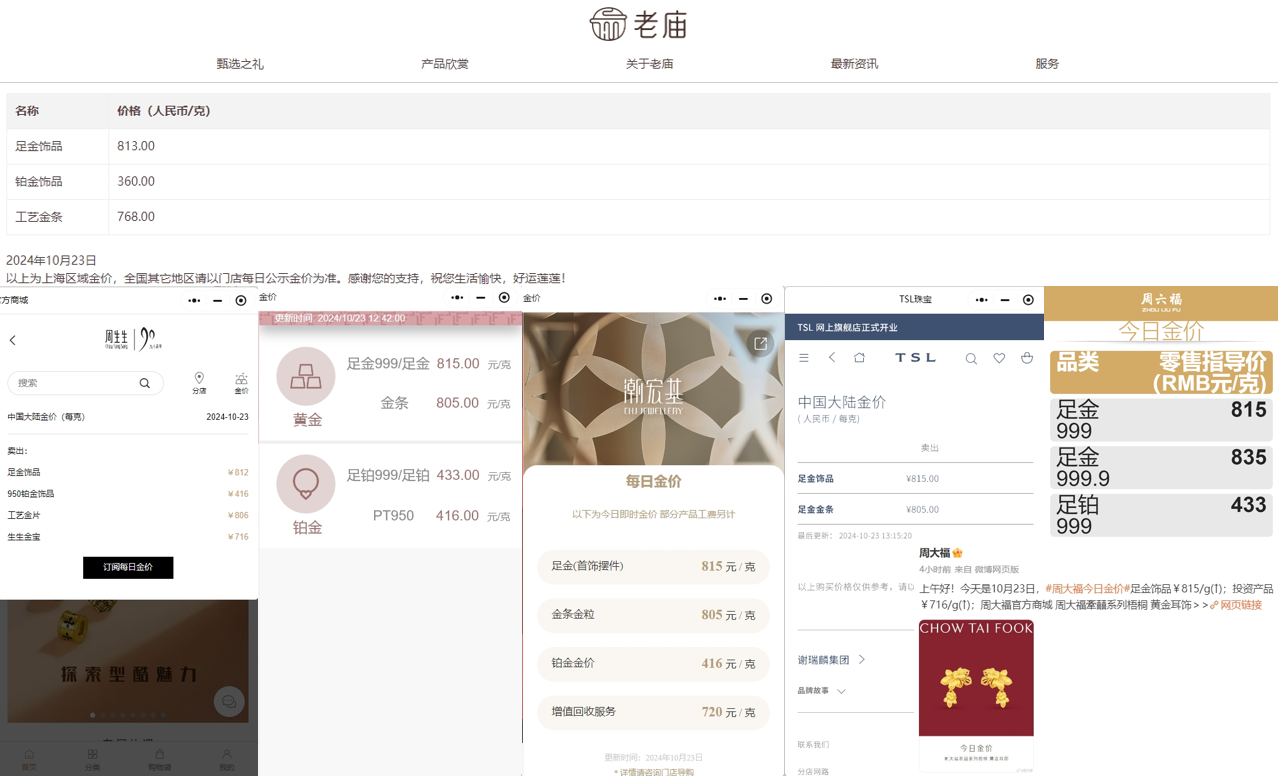Open the TSL hamburger menu

(803, 358)
